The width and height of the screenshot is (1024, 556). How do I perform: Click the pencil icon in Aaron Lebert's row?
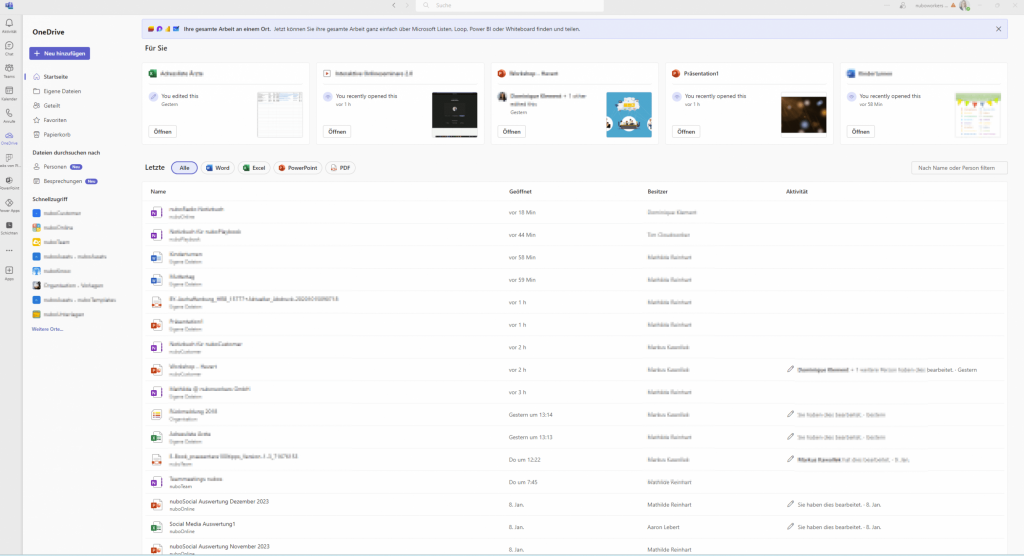click(790, 526)
